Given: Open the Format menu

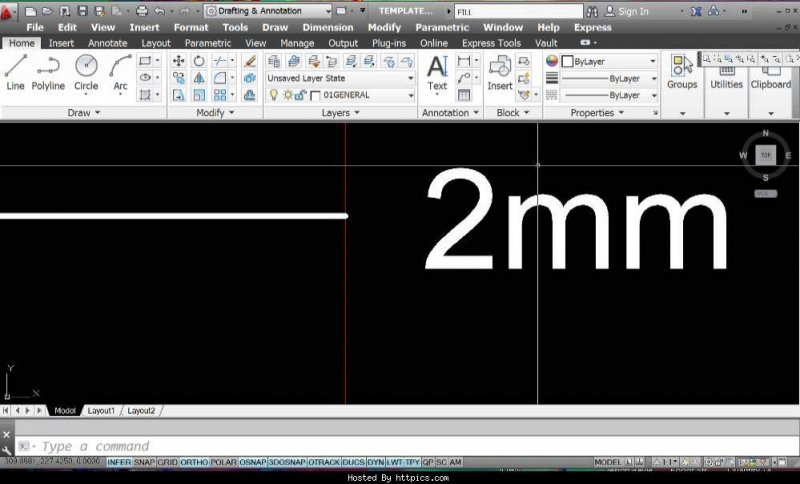Looking at the screenshot, I should tap(191, 28).
